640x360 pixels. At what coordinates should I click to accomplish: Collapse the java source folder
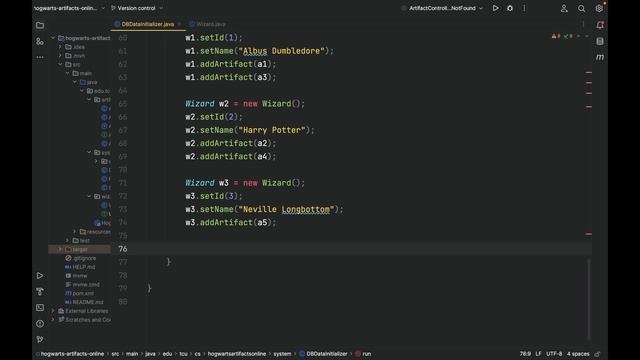point(75,82)
